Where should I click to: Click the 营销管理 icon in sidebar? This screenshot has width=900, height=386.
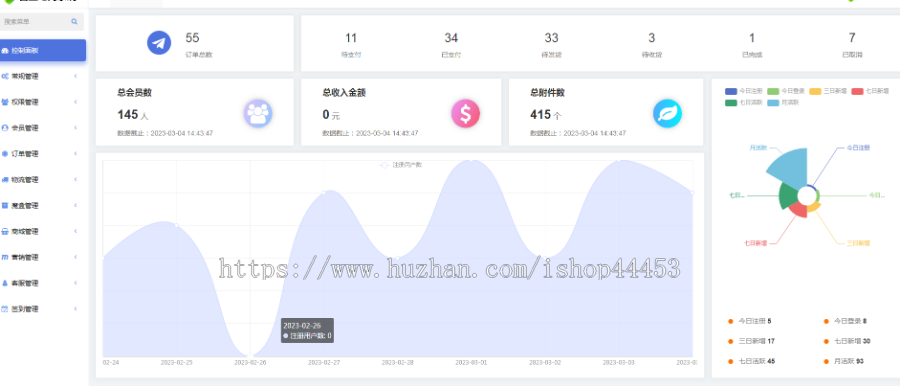click(x=5, y=257)
